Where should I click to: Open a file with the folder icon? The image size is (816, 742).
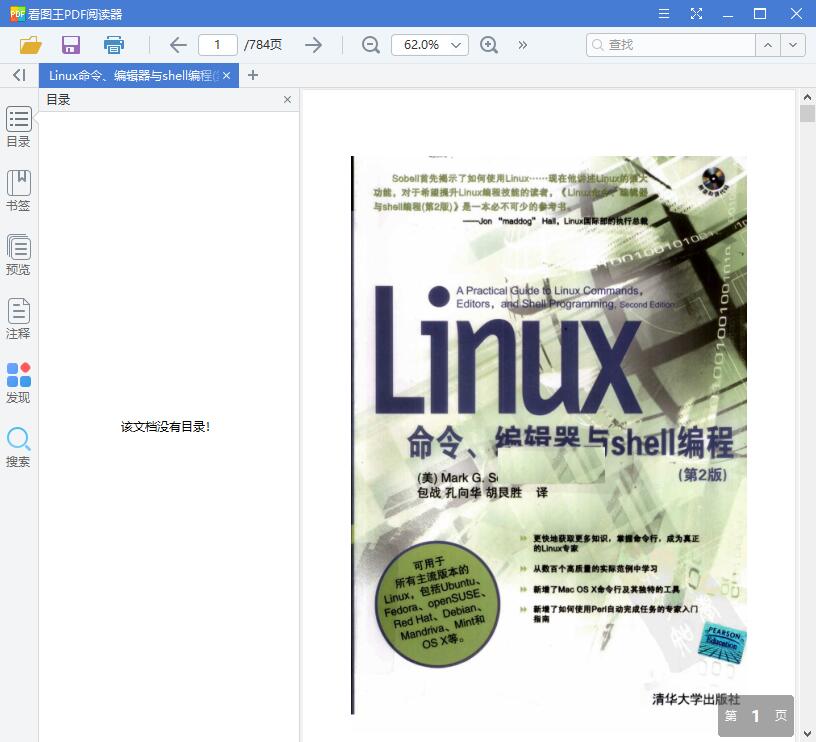(x=30, y=45)
